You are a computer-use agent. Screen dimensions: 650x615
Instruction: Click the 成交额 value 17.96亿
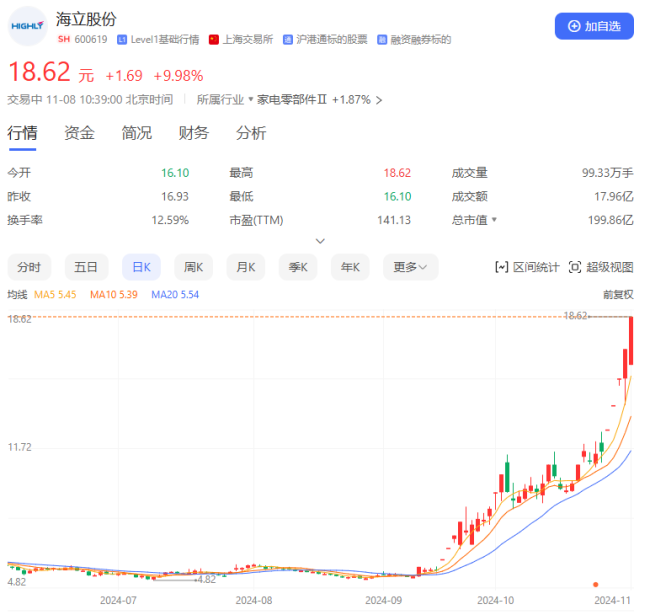pyautogui.click(x=614, y=196)
